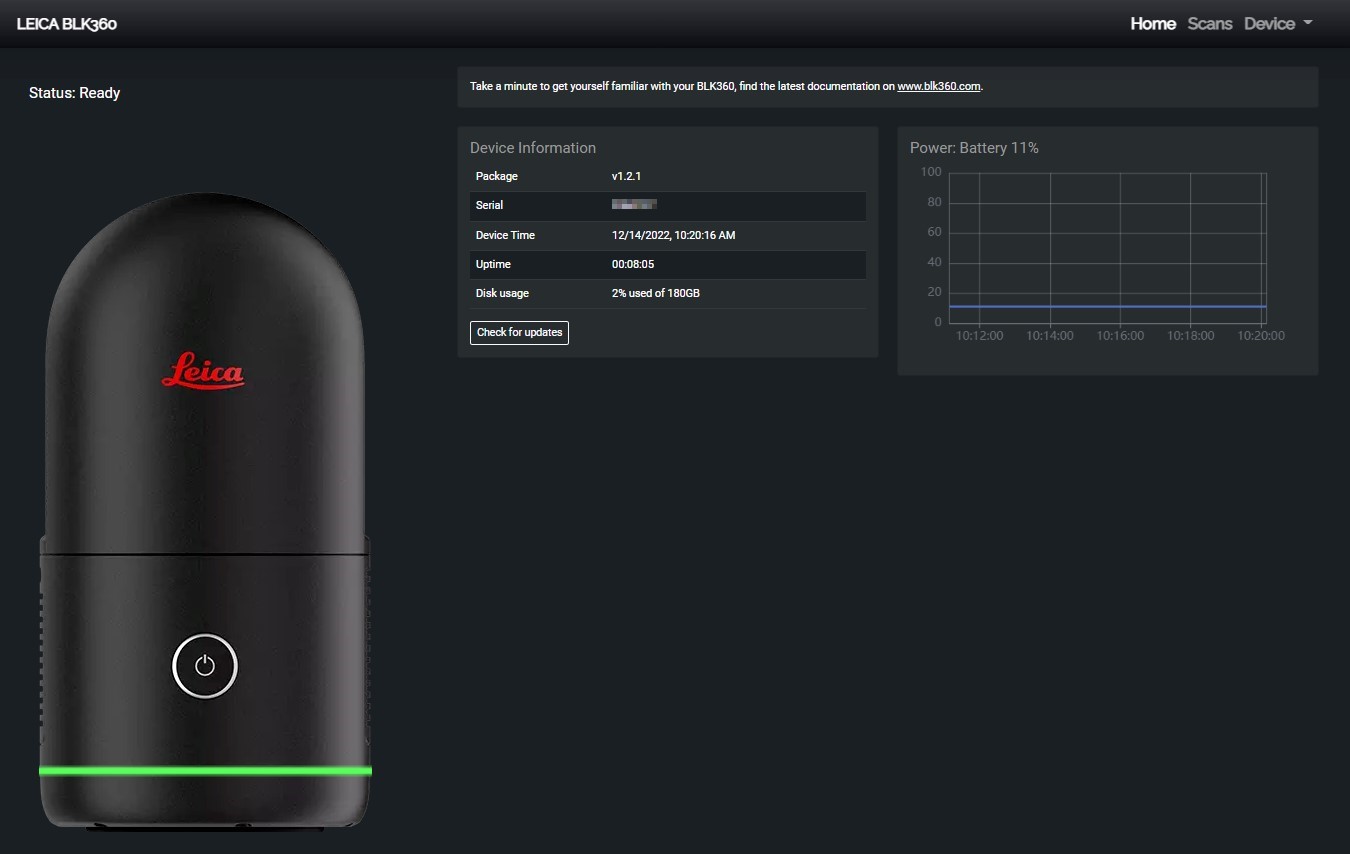This screenshot has height=854, width=1350.
Task: Click the 'Take a minute' documentation notice
Action: coord(887,87)
